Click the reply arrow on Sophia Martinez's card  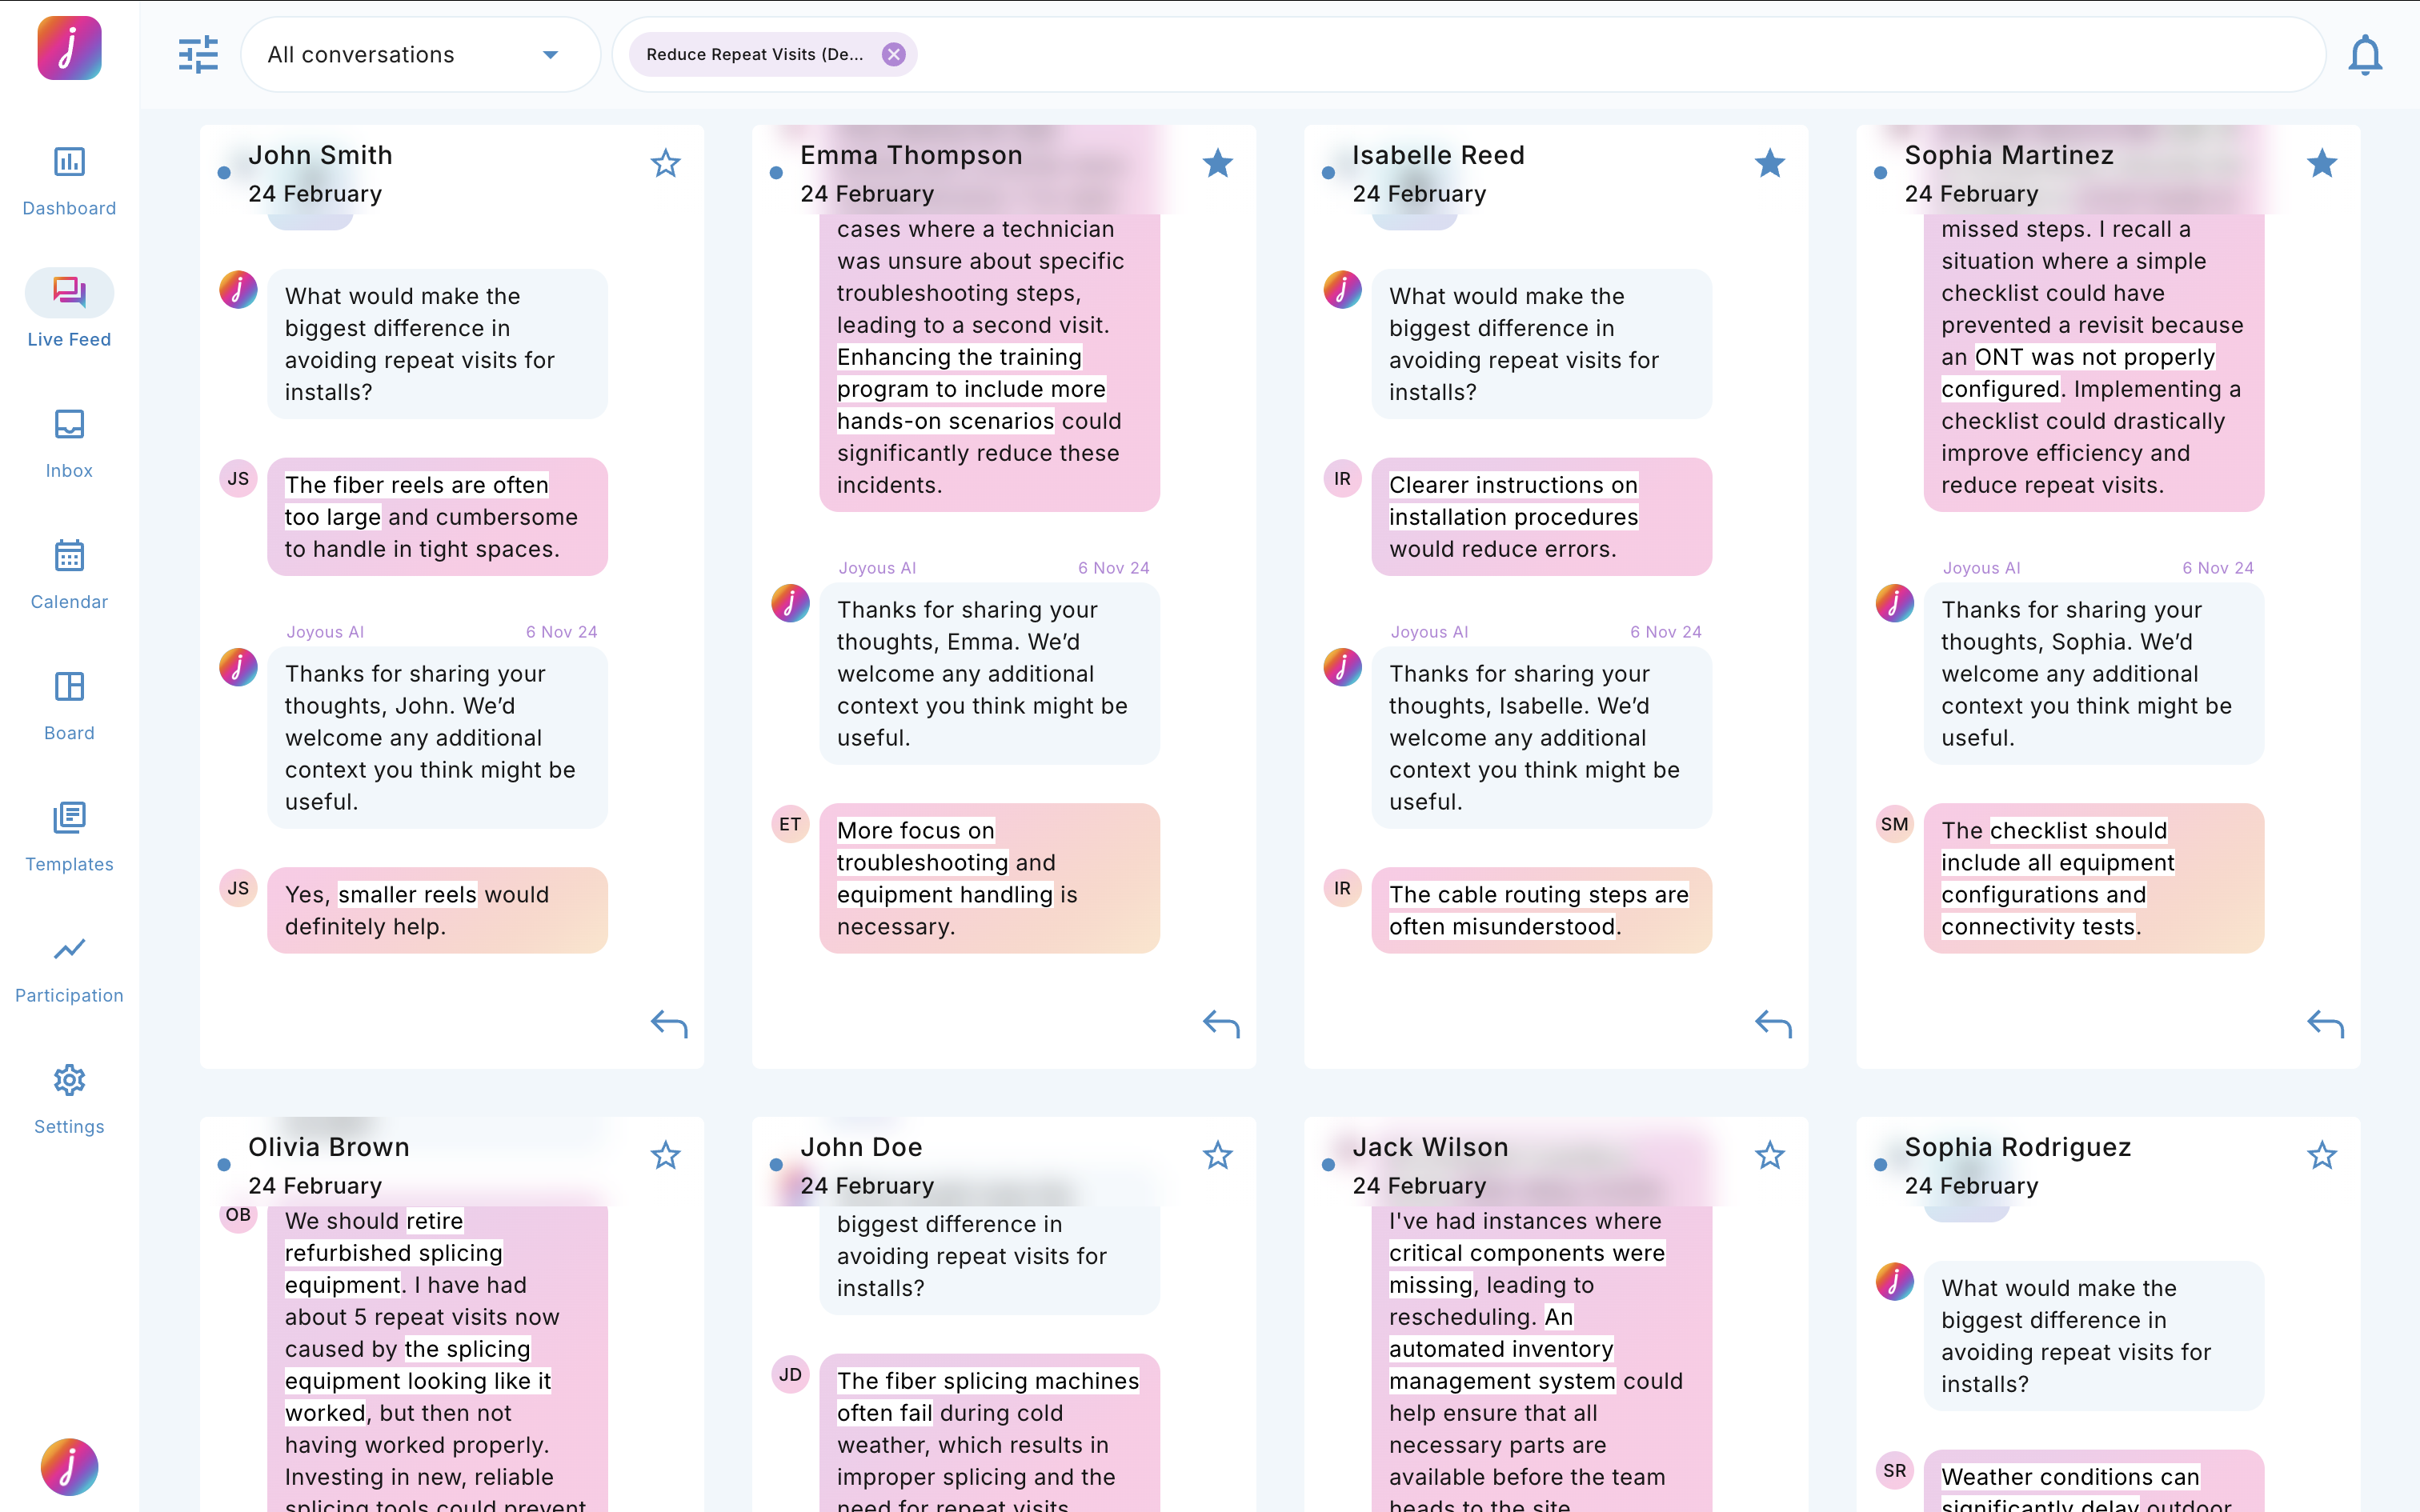(x=2325, y=1023)
